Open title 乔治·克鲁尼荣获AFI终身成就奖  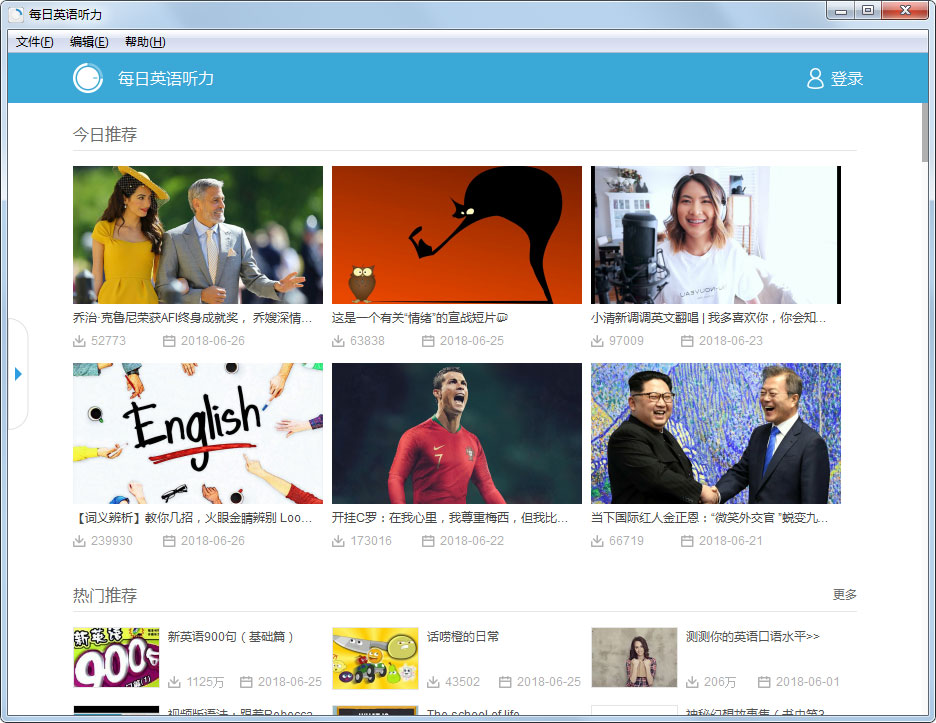(192, 318)
